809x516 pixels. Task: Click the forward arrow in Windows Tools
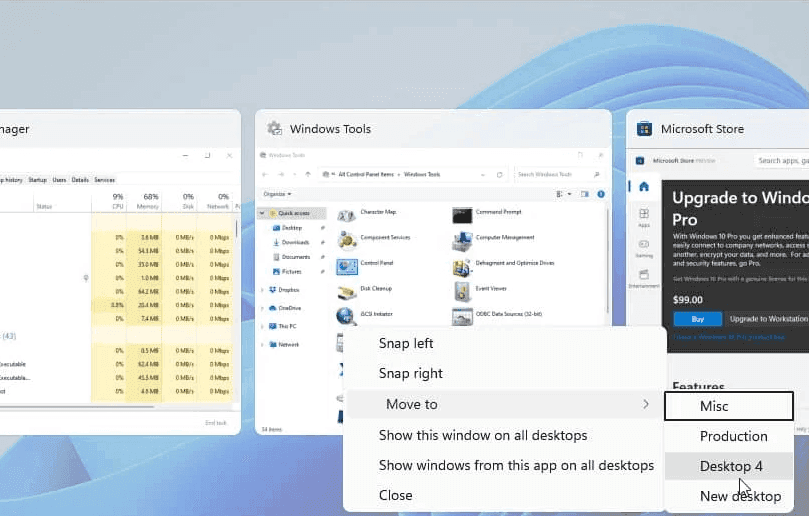click(x=281, y=174)
